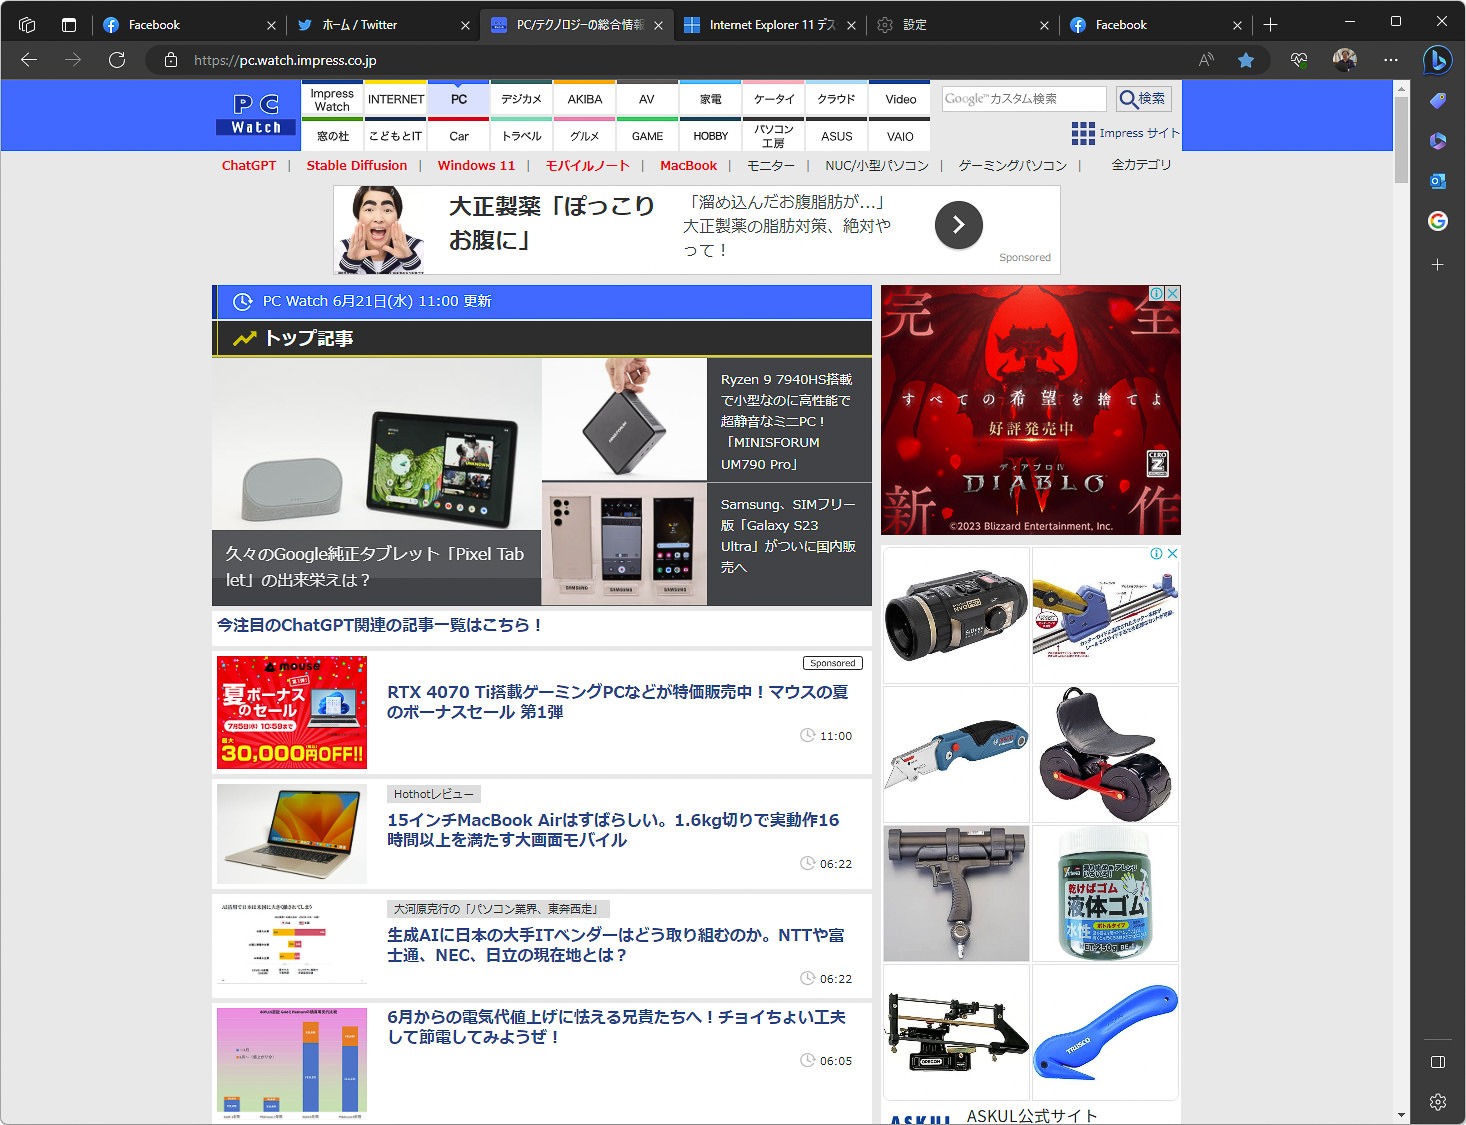This screenshot has width=1466, height=1125.
Task: Click the blue TRUSCO cutter product image
Action: point(1105,1033)
